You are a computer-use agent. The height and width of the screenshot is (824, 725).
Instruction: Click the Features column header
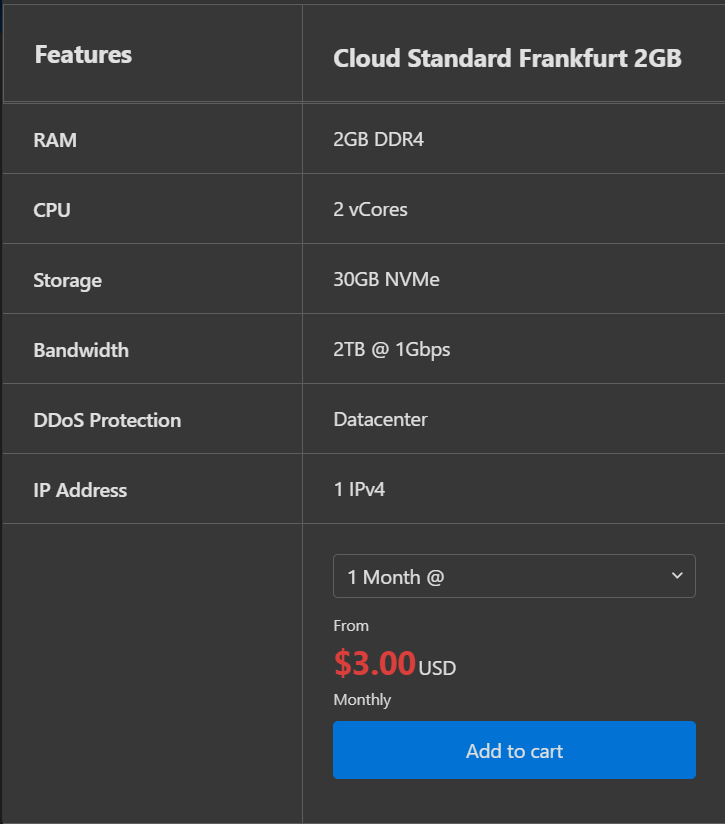[83, 55]
